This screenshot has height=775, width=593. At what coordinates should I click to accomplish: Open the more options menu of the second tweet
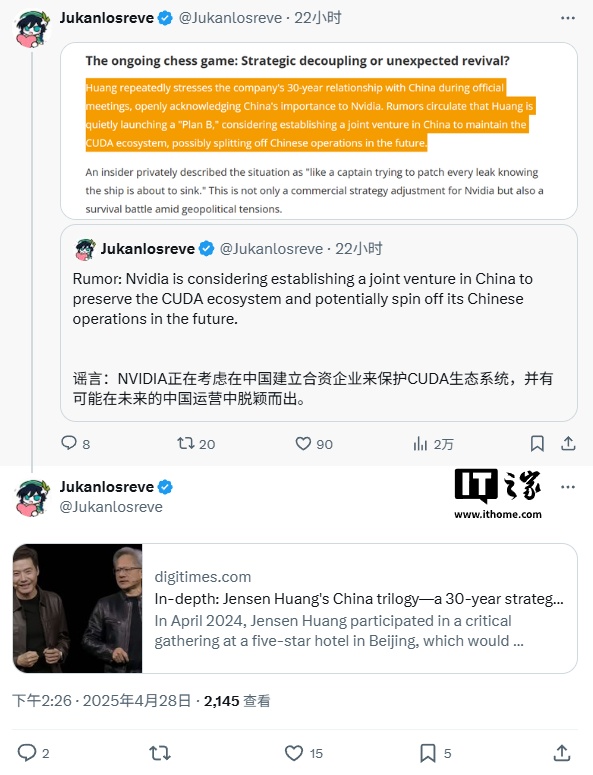pyautogui.click(x=568, y=487)
